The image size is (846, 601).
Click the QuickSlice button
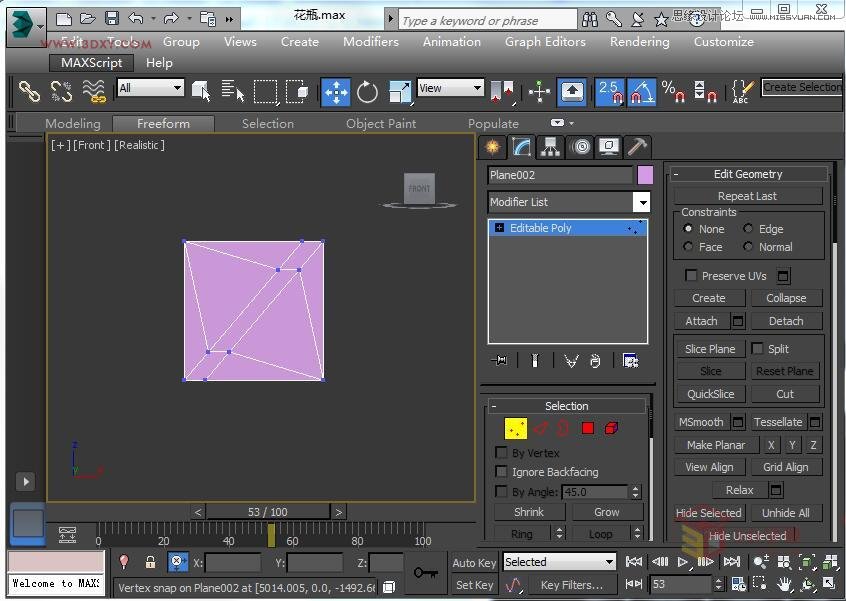(710, 394)
